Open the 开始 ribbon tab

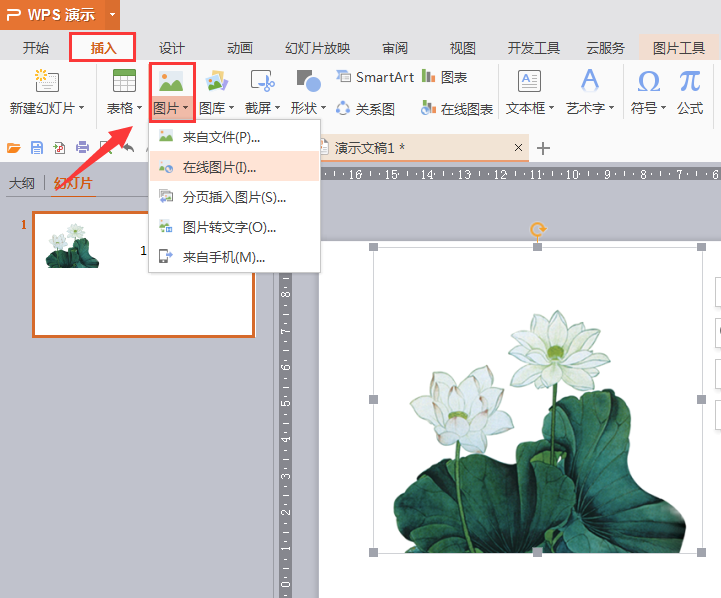point(36,48)
